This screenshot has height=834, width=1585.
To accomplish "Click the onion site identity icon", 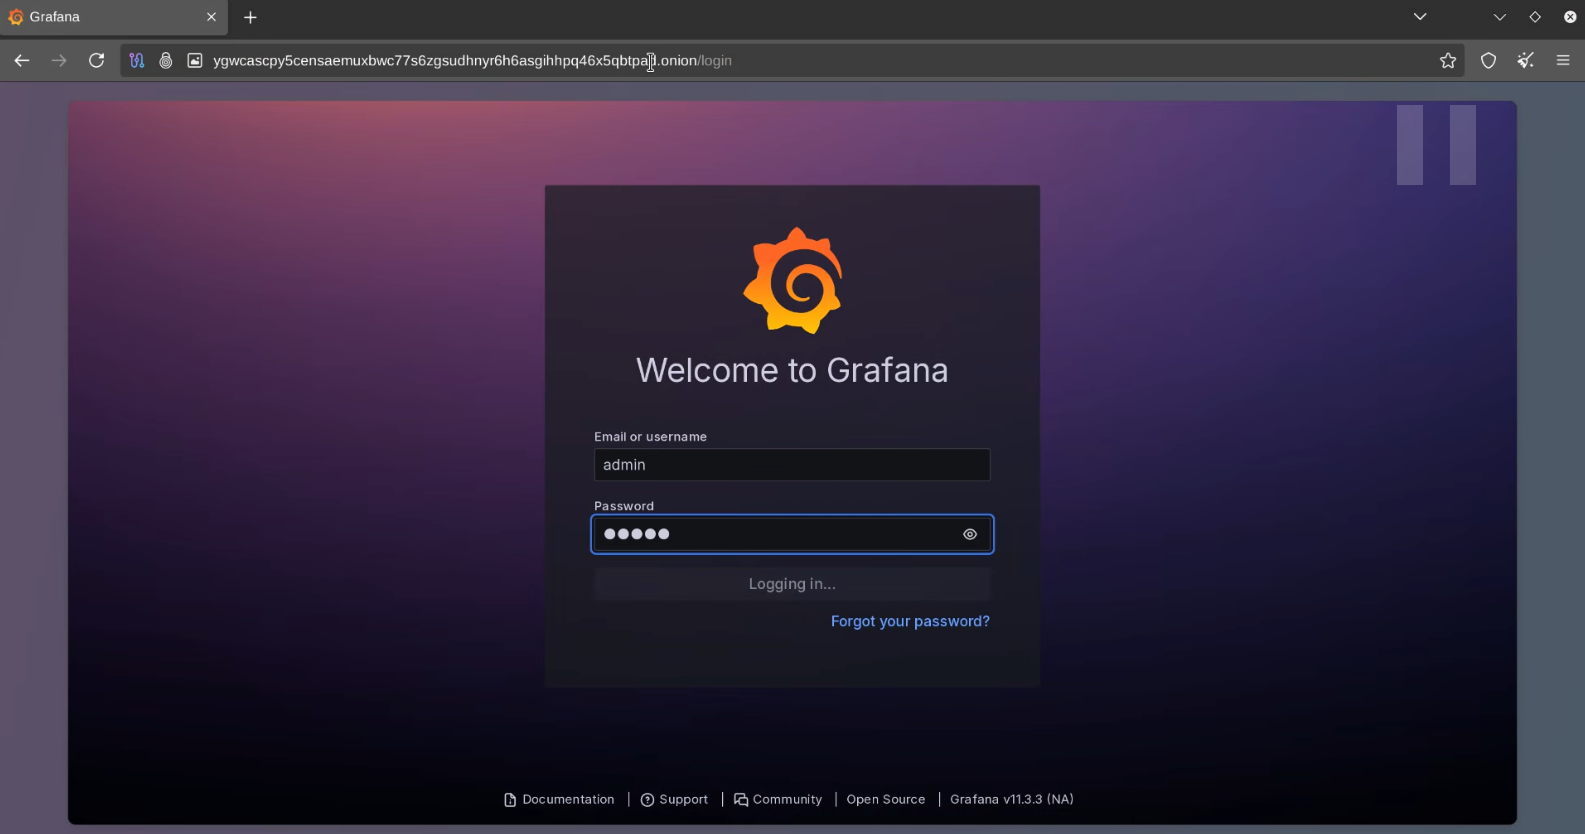I will coord(166,61).
